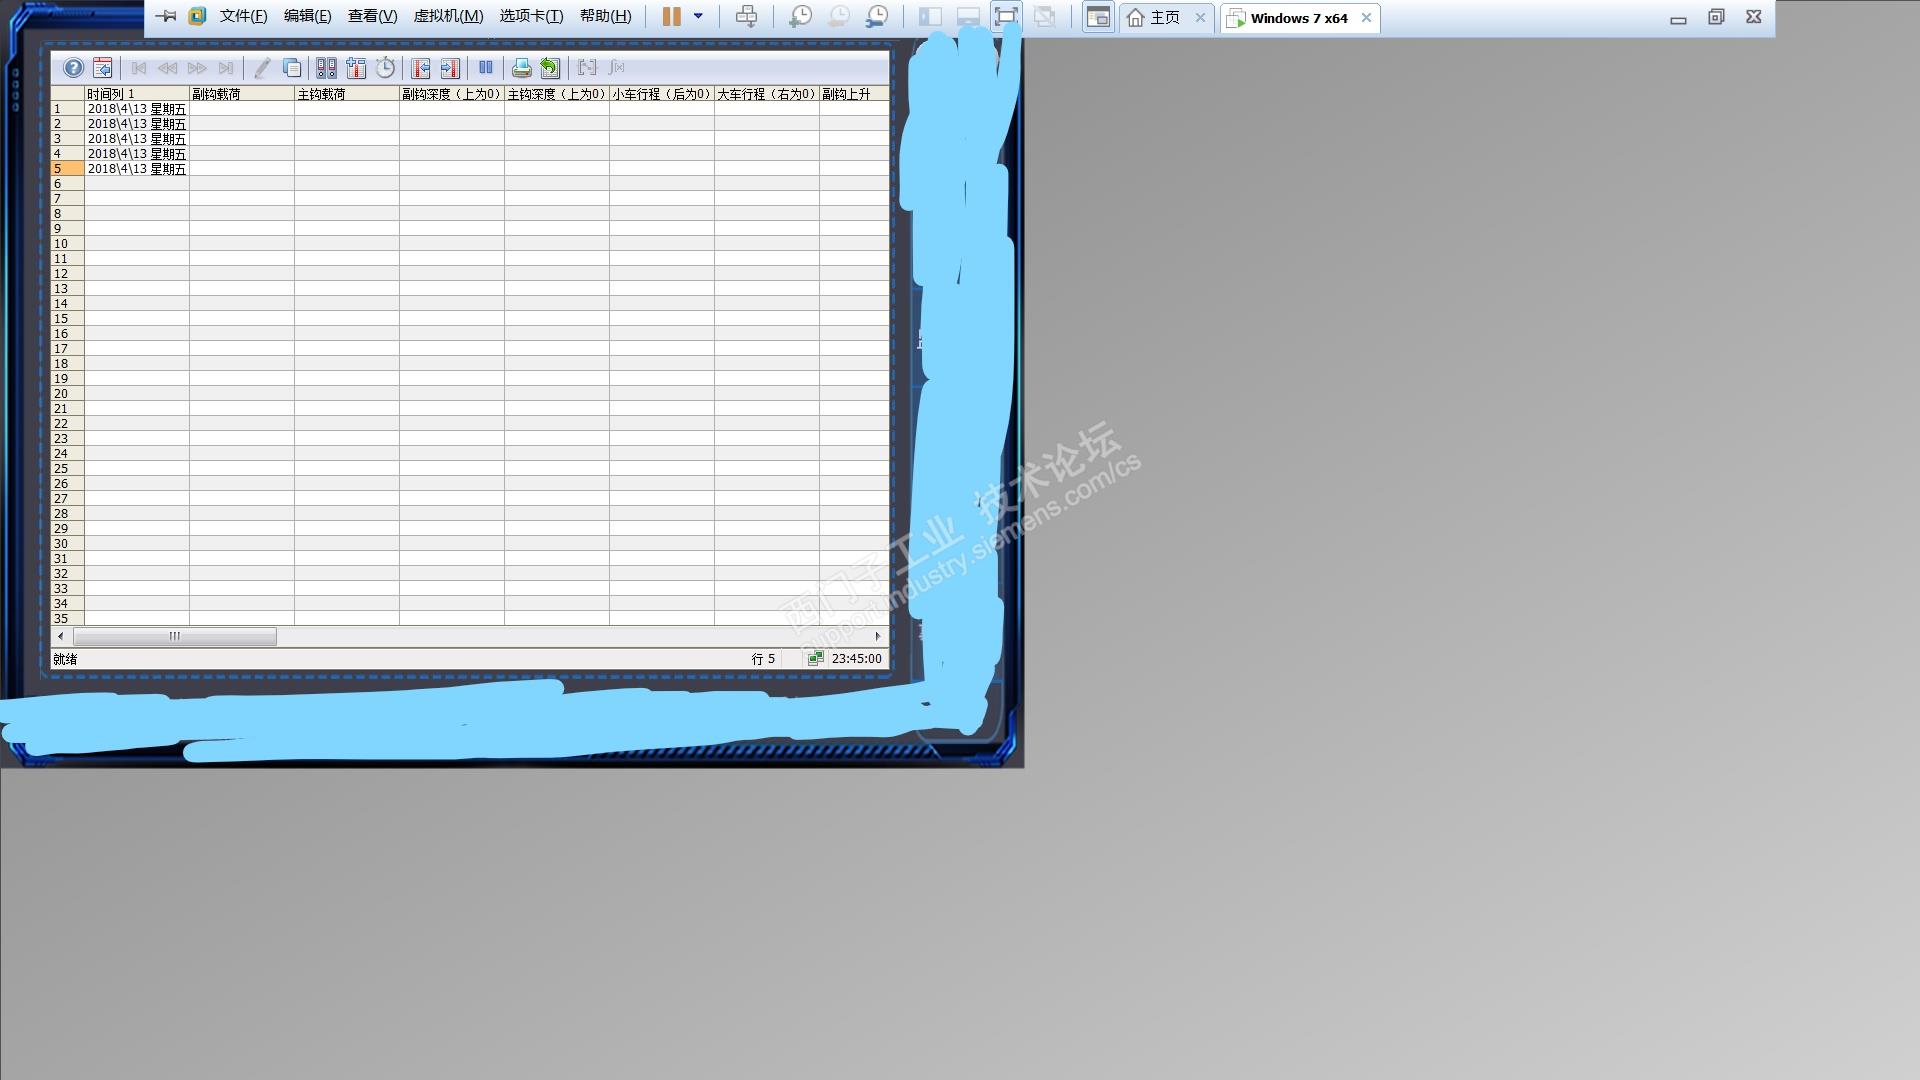Click the print table printer icon

pos(521,68)
